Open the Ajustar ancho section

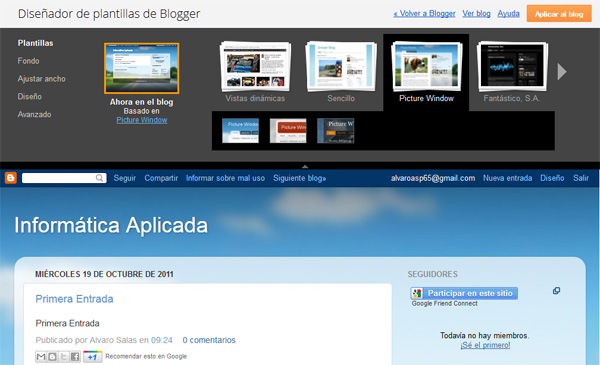[42, 78]
